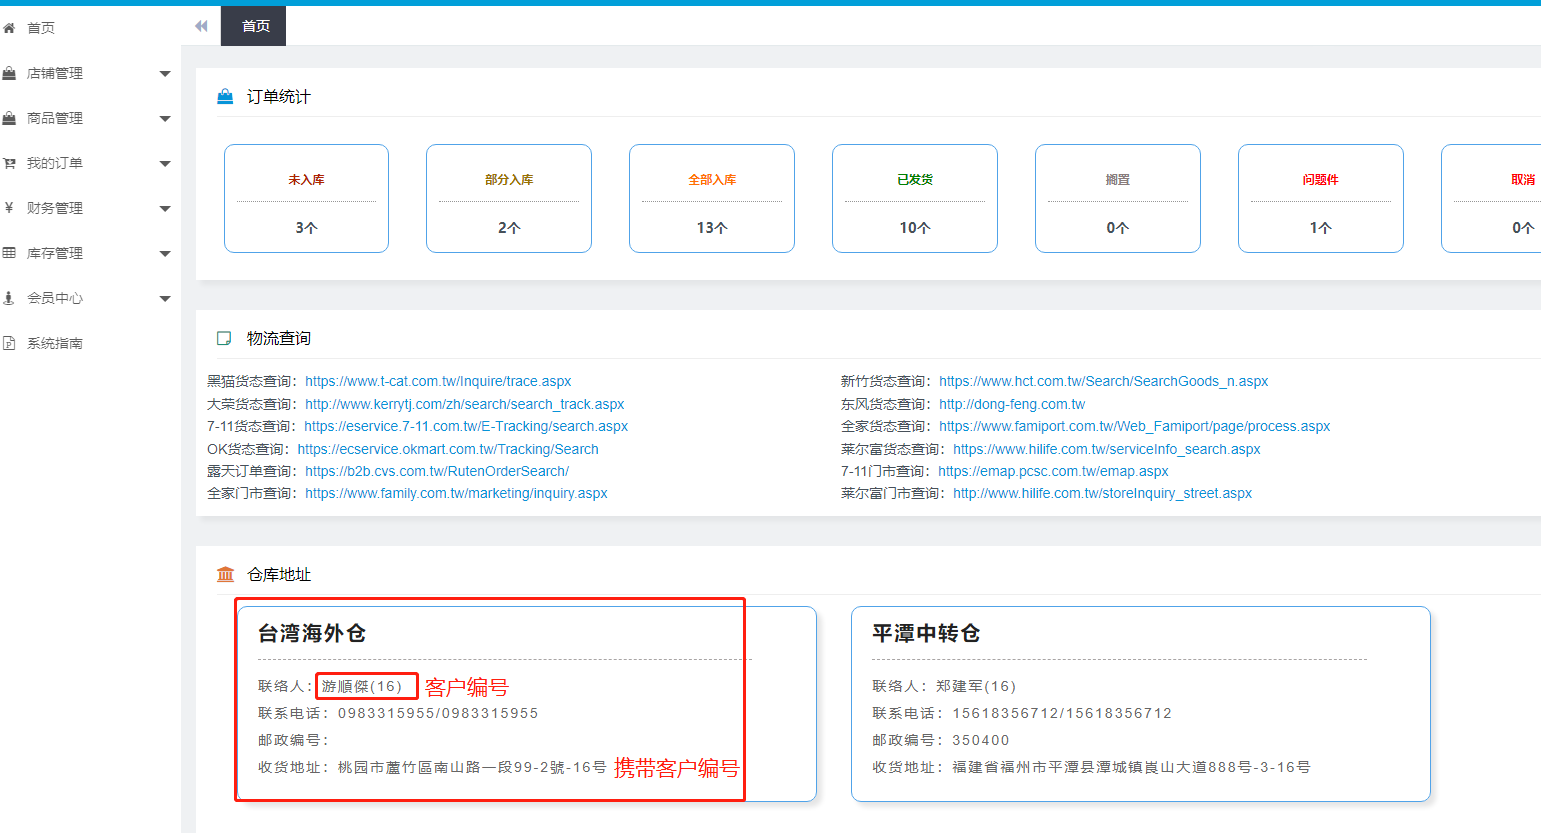Click contact name 郑建军(16)
This screenshot has width=1541, height=833.
[x=976, y=686]
